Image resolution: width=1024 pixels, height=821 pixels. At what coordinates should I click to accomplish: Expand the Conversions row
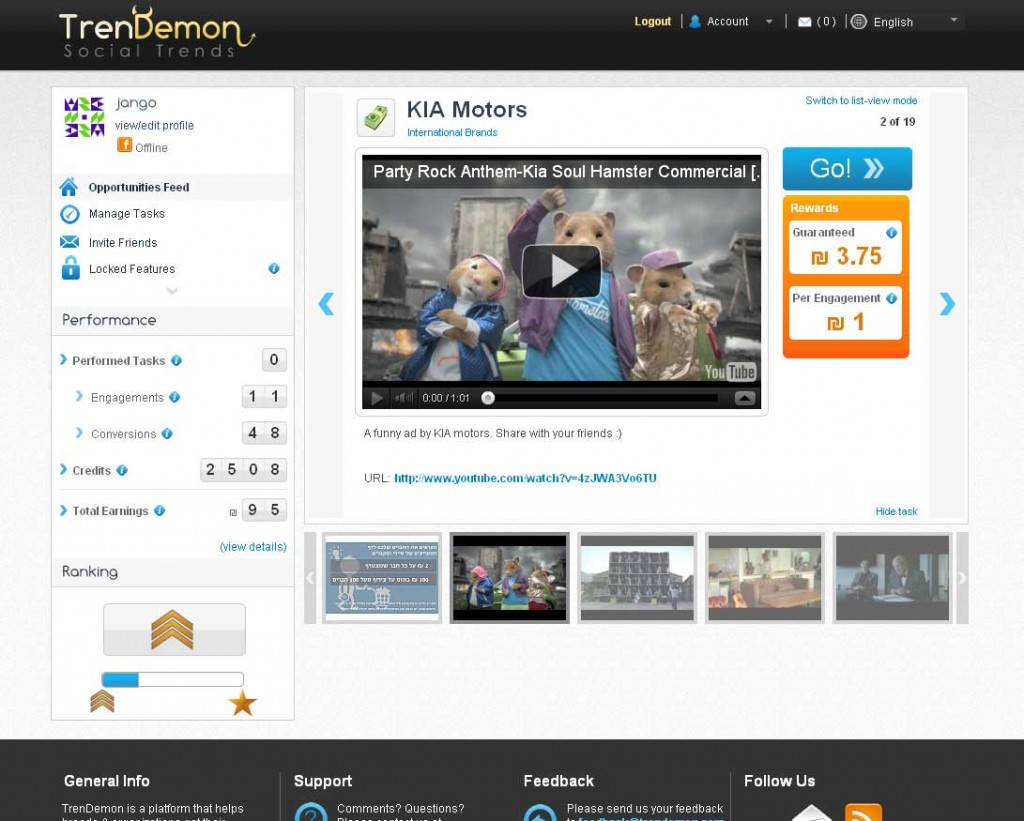coord(79,433)
